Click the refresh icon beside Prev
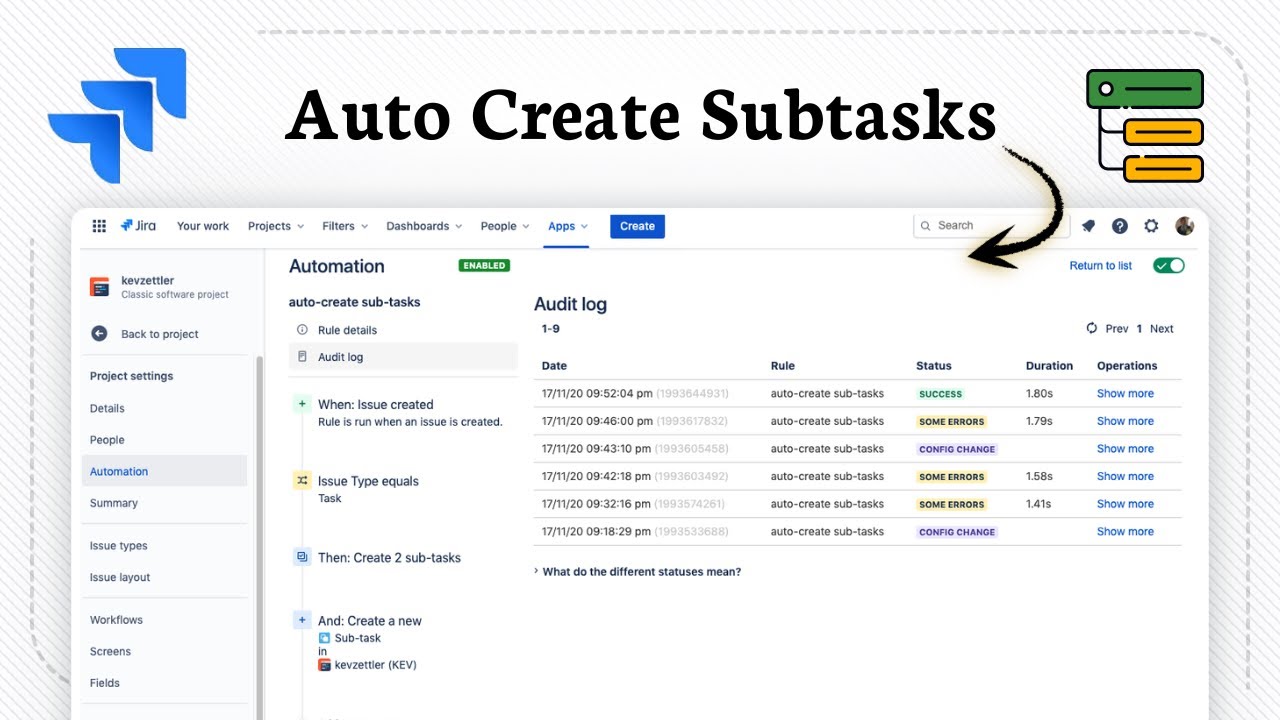Image resolution: width=1280 pixels, height=720 pixels. 1092,328
